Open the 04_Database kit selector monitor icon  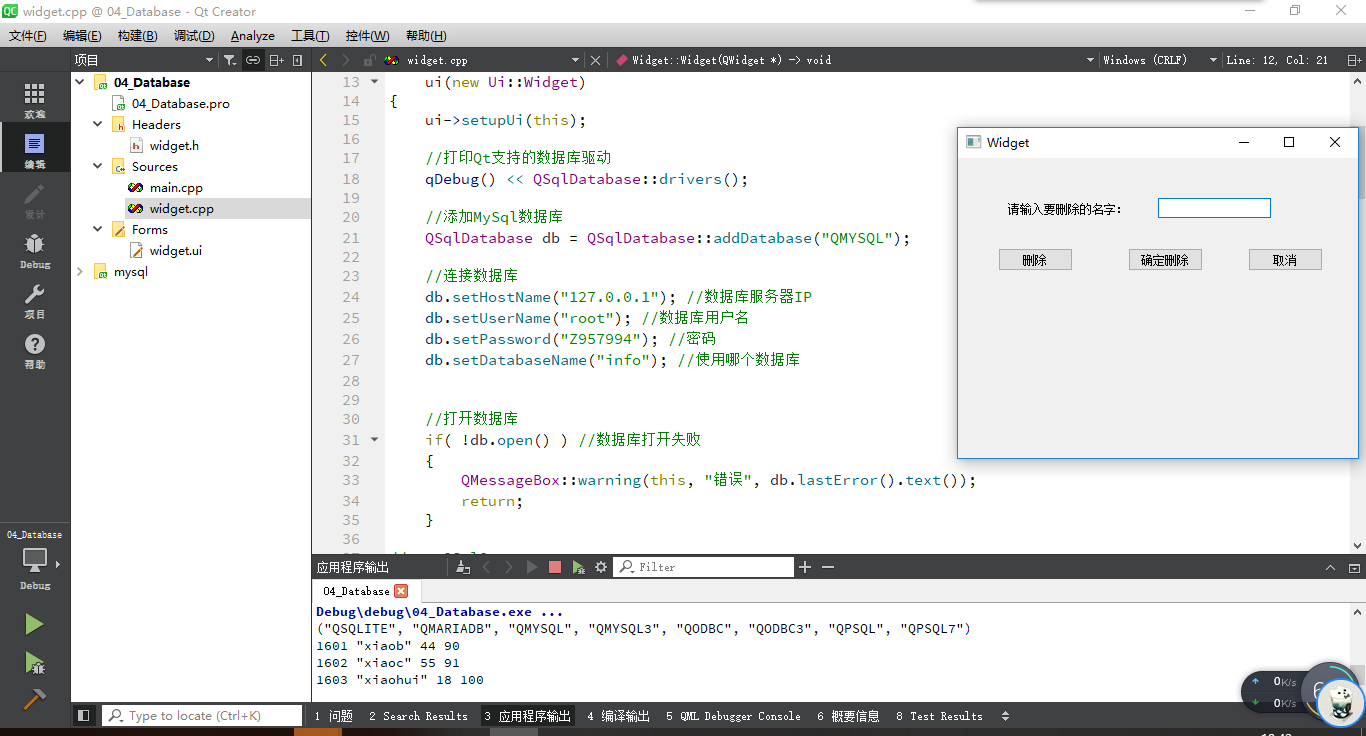coord(34,561)
